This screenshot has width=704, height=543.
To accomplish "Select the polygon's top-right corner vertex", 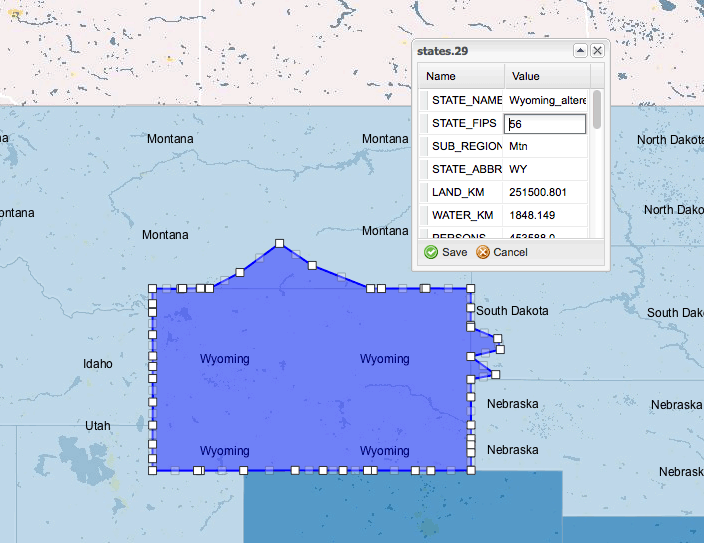I will click(x=470, y=288).
